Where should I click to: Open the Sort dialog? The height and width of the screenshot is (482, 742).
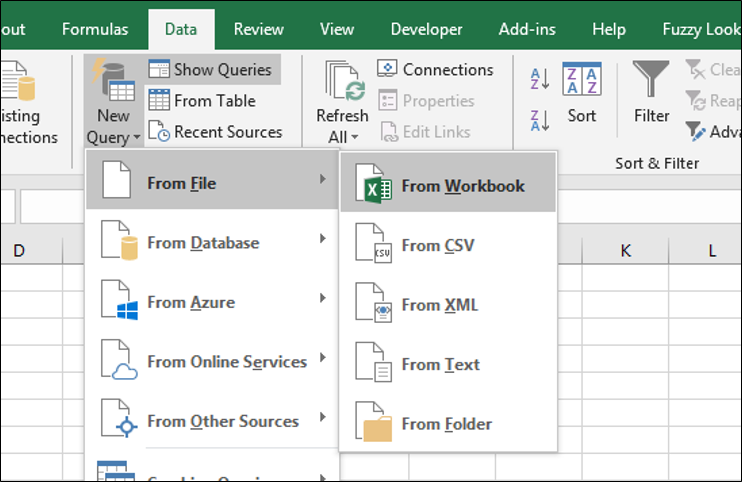[x=582, y=93]
